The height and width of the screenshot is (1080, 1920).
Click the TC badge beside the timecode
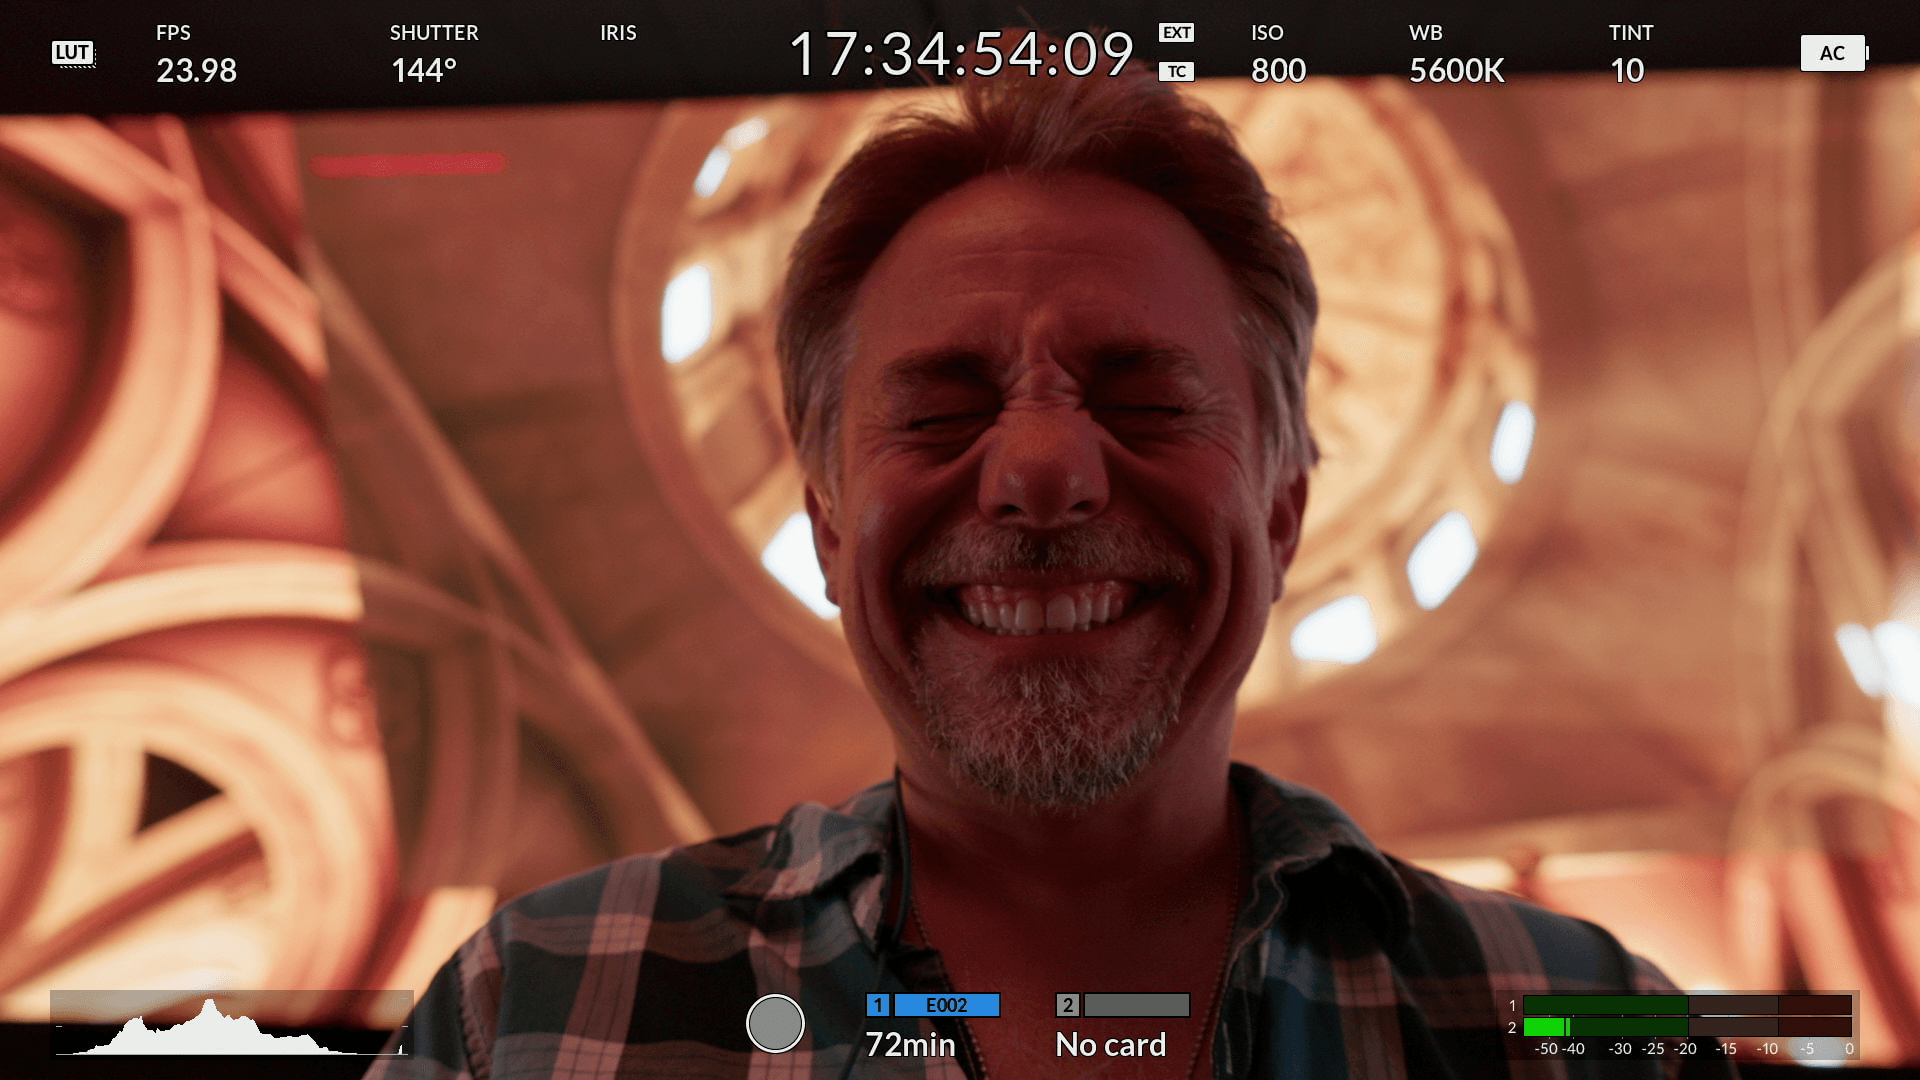tap(1176, 72)
